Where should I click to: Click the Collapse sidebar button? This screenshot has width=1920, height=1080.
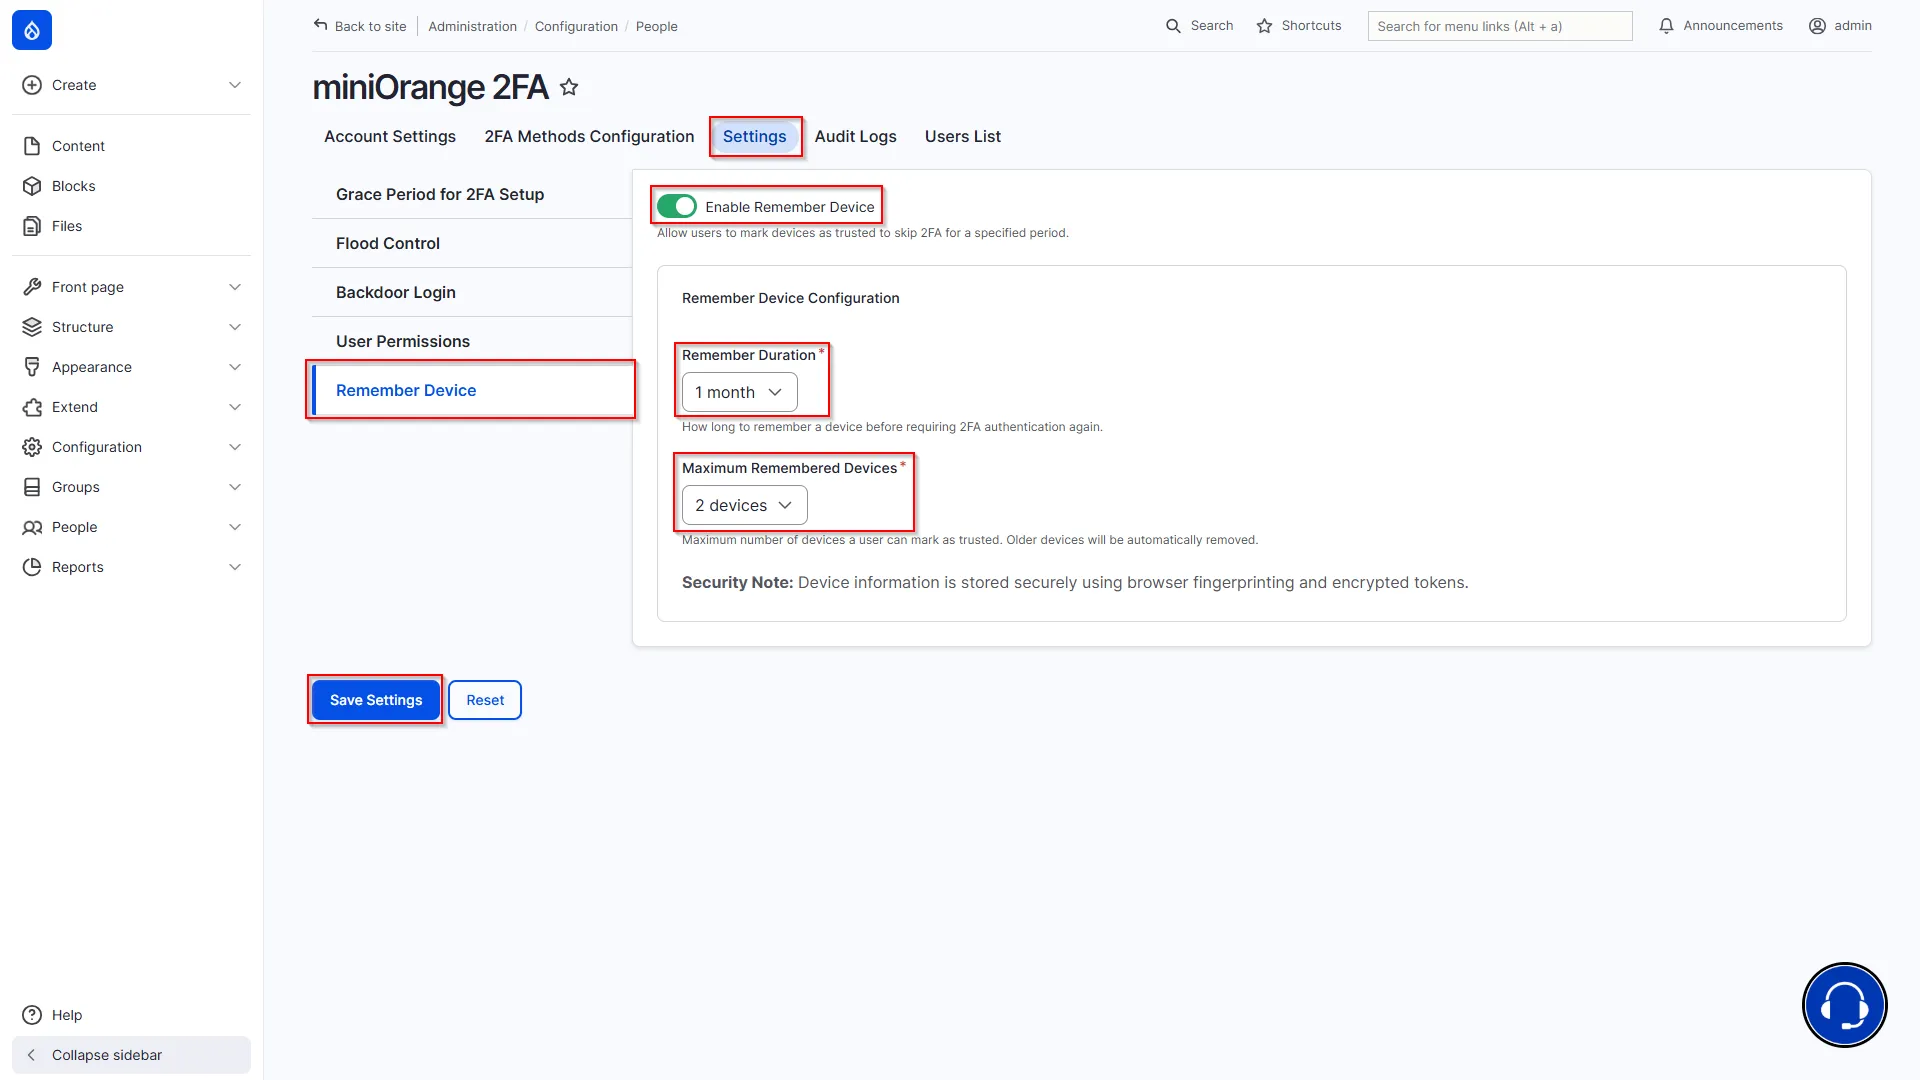tap(131, 1055)
